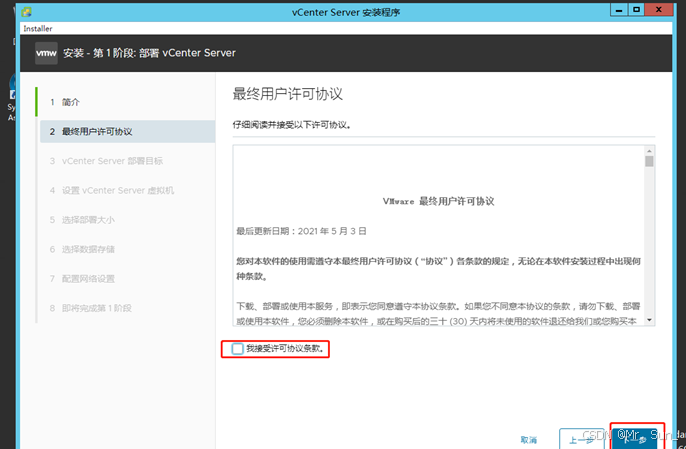Click the 最后更新日期：2021 年 5 月 3 日 line
686x449 pixels.
click(301, 231)
